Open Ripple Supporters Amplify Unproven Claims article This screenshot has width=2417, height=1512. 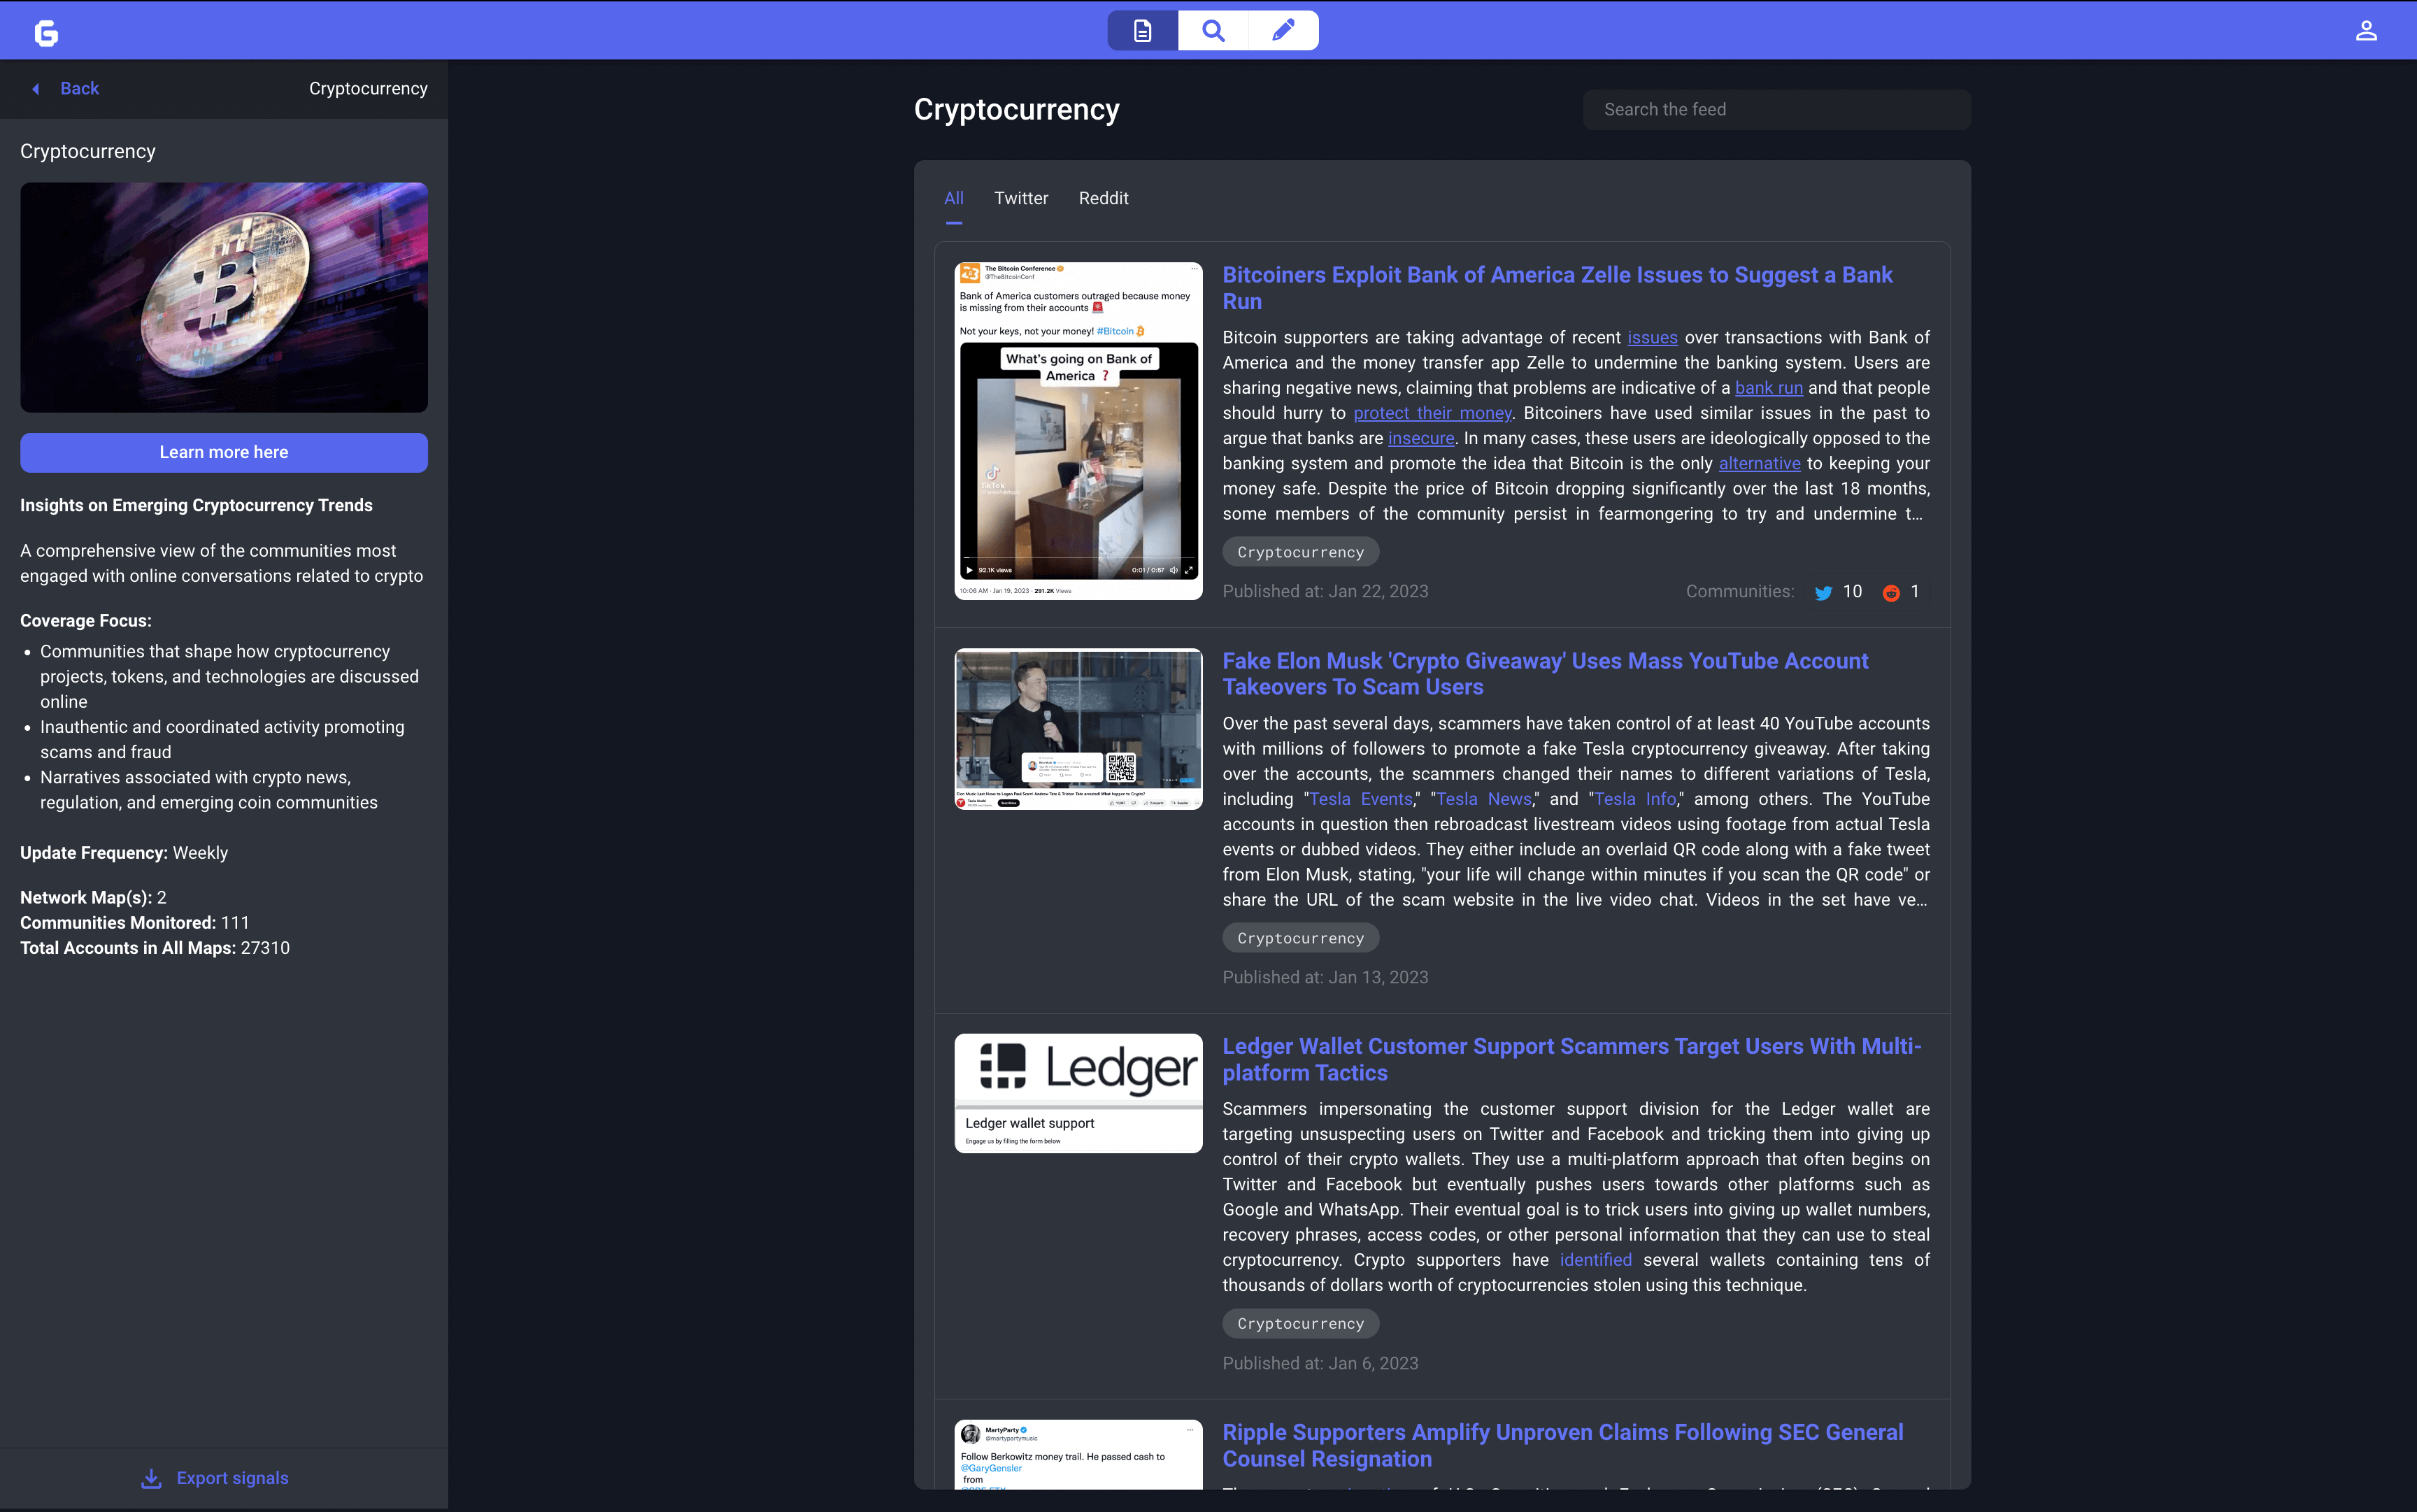tap(1563, 1445)
